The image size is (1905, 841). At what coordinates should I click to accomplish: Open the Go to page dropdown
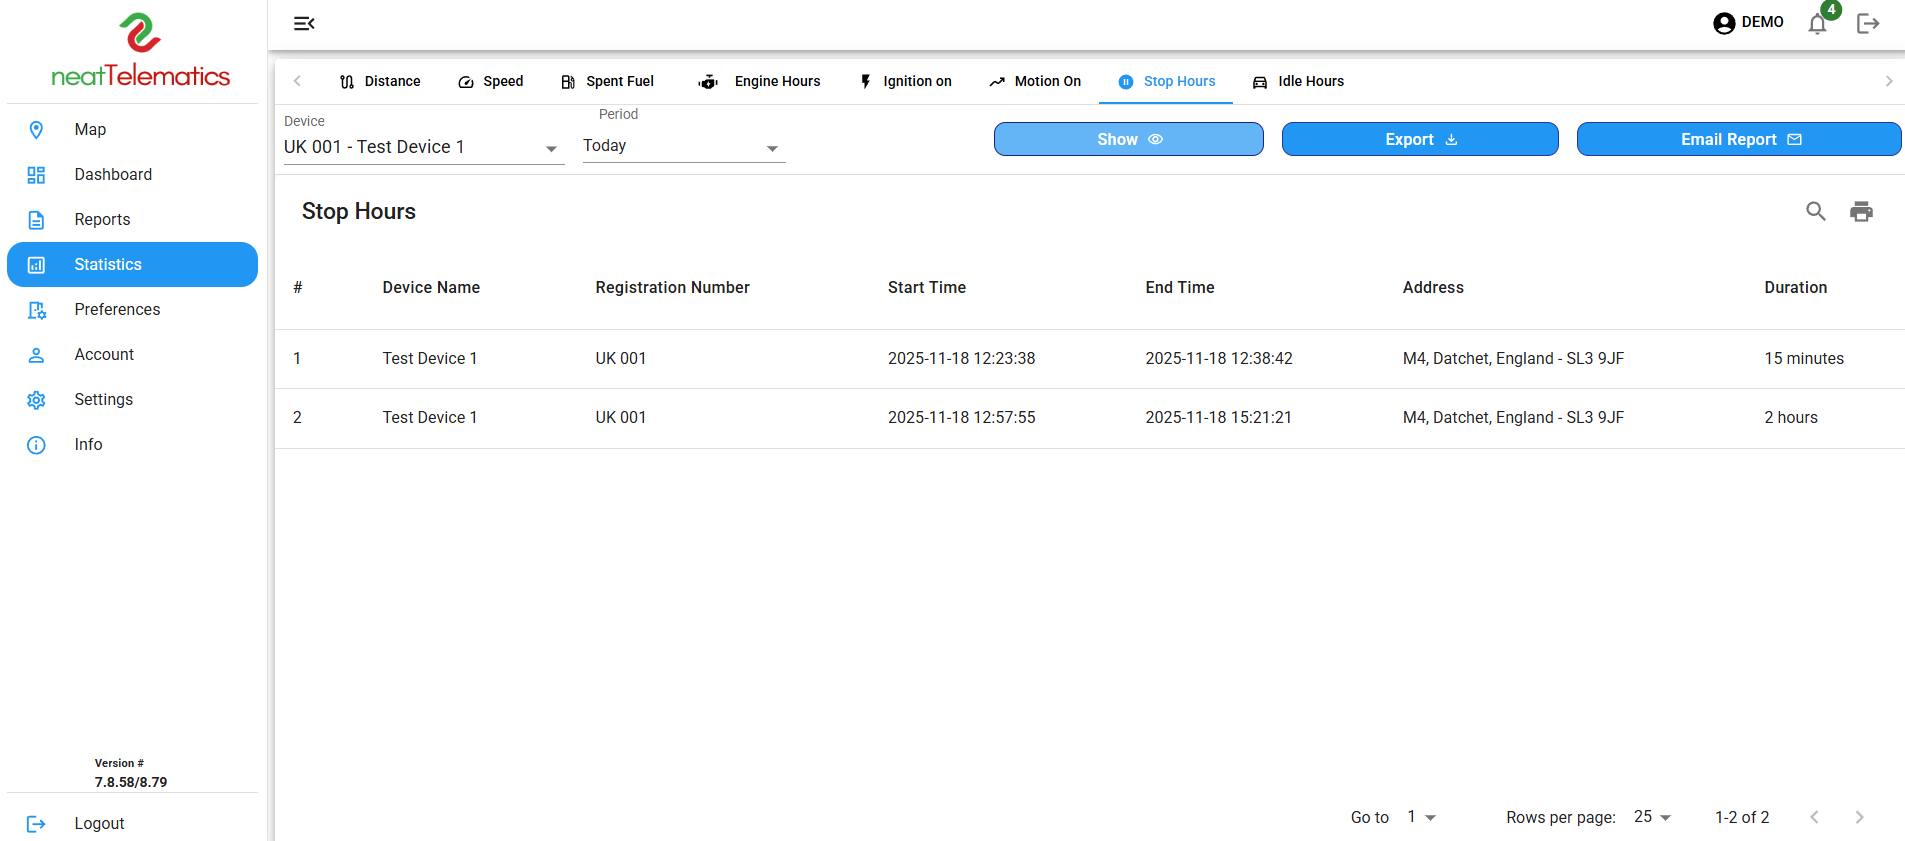[x=1421, y=817]
